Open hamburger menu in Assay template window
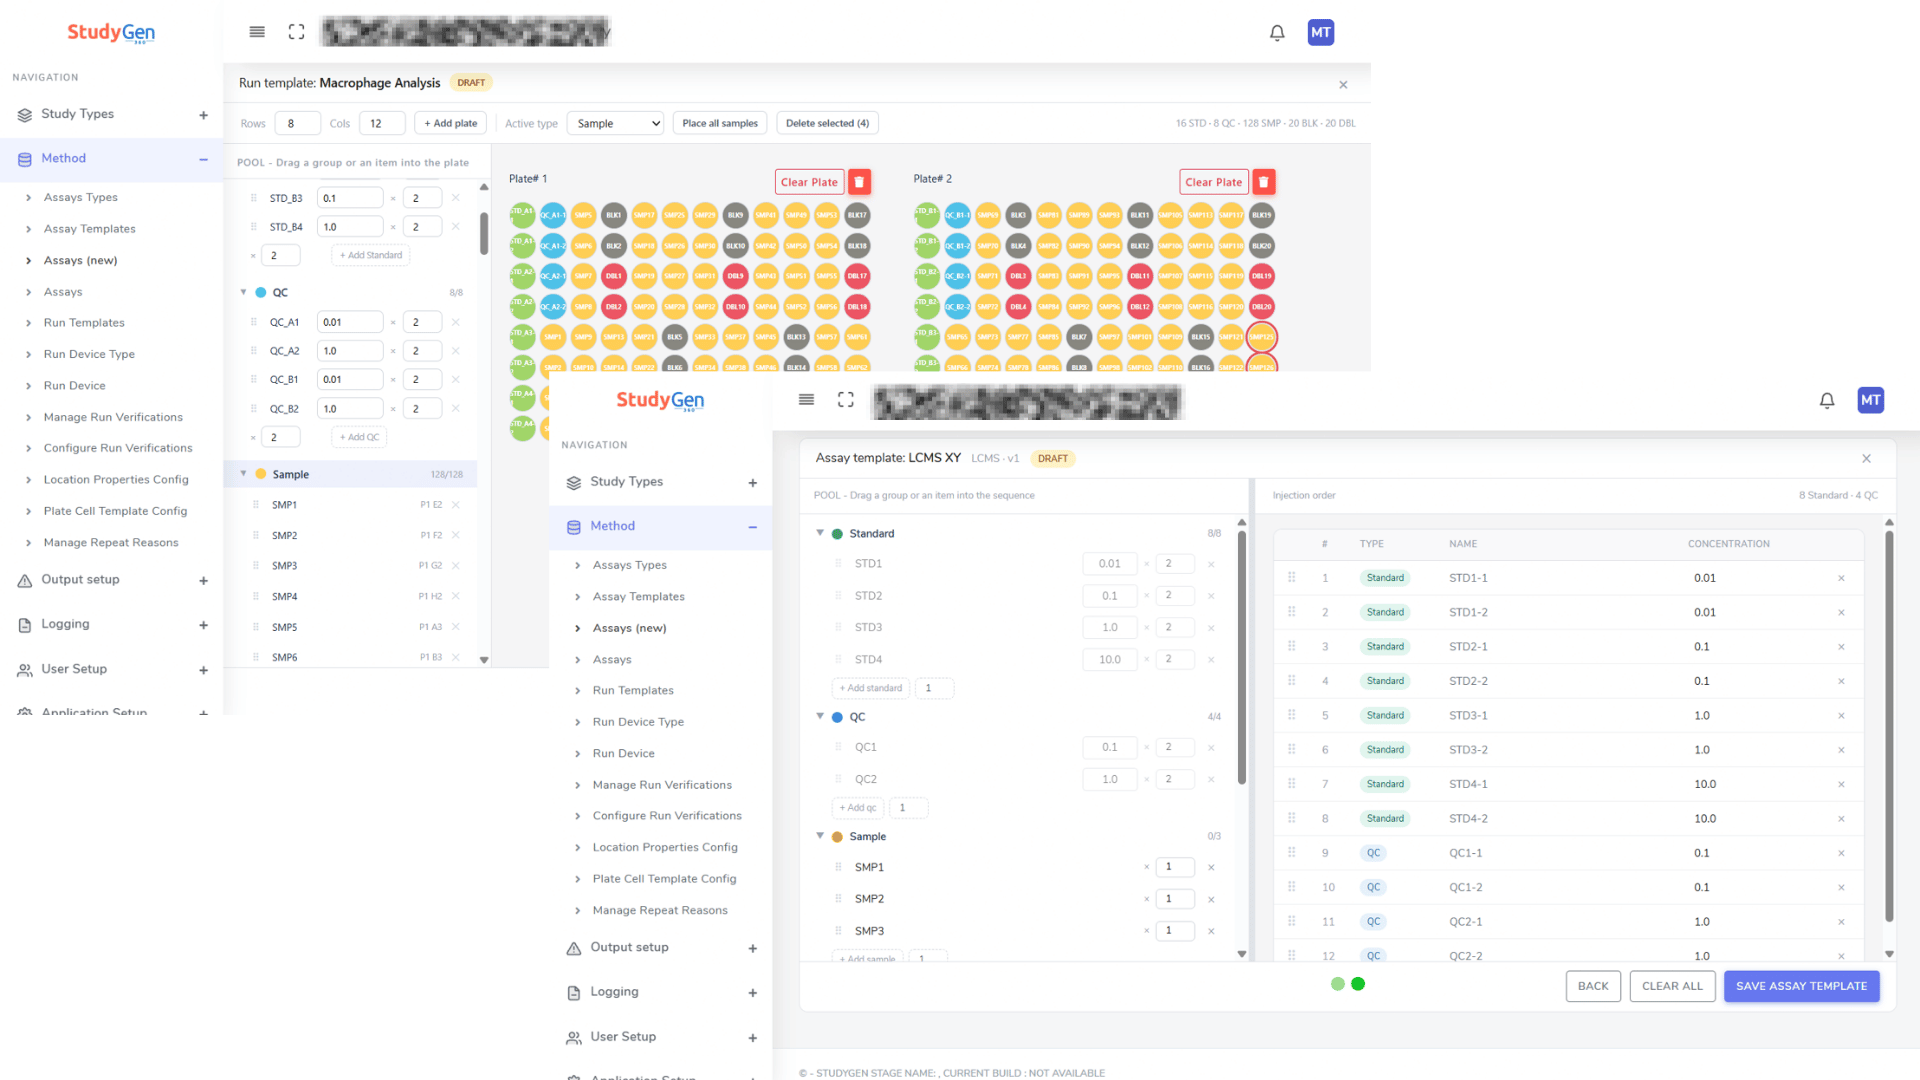The width and height of the screenshot is (1920, 1080). coord(806,400)
